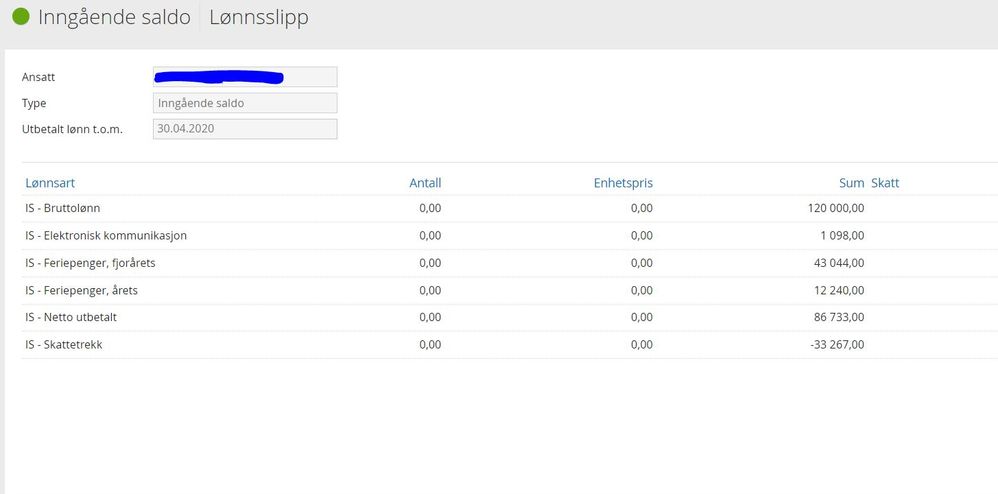Click the Antall value in Elektronisk kommunikasjon row
The width and height of the screenshot is (998, 494).
click(x=430, y=236)
